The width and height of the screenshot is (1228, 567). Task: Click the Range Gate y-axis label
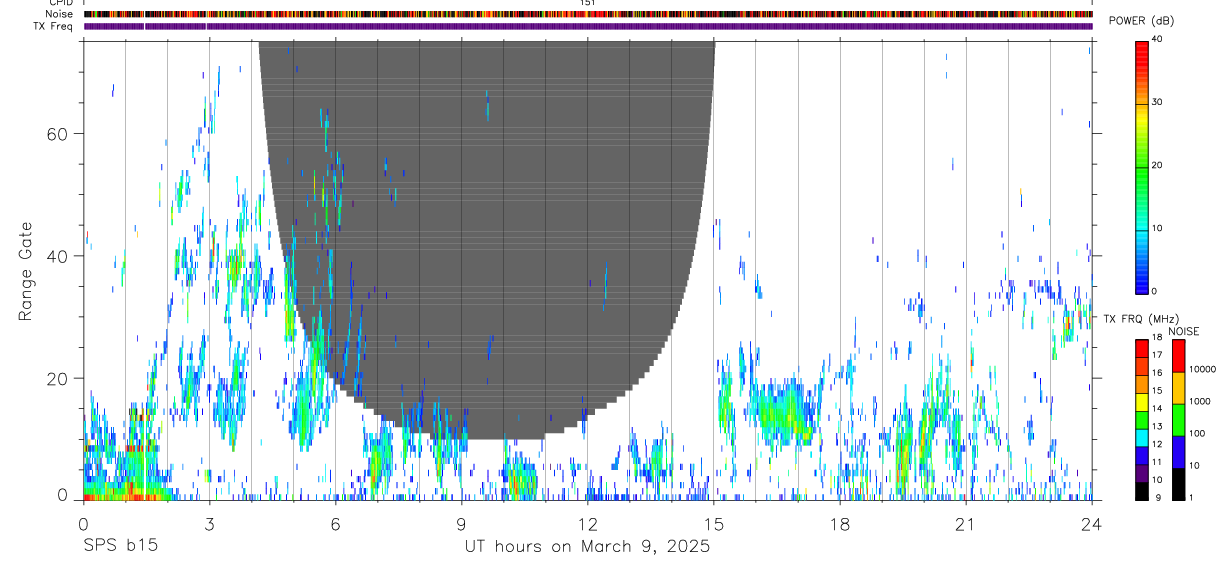[25, 271]
